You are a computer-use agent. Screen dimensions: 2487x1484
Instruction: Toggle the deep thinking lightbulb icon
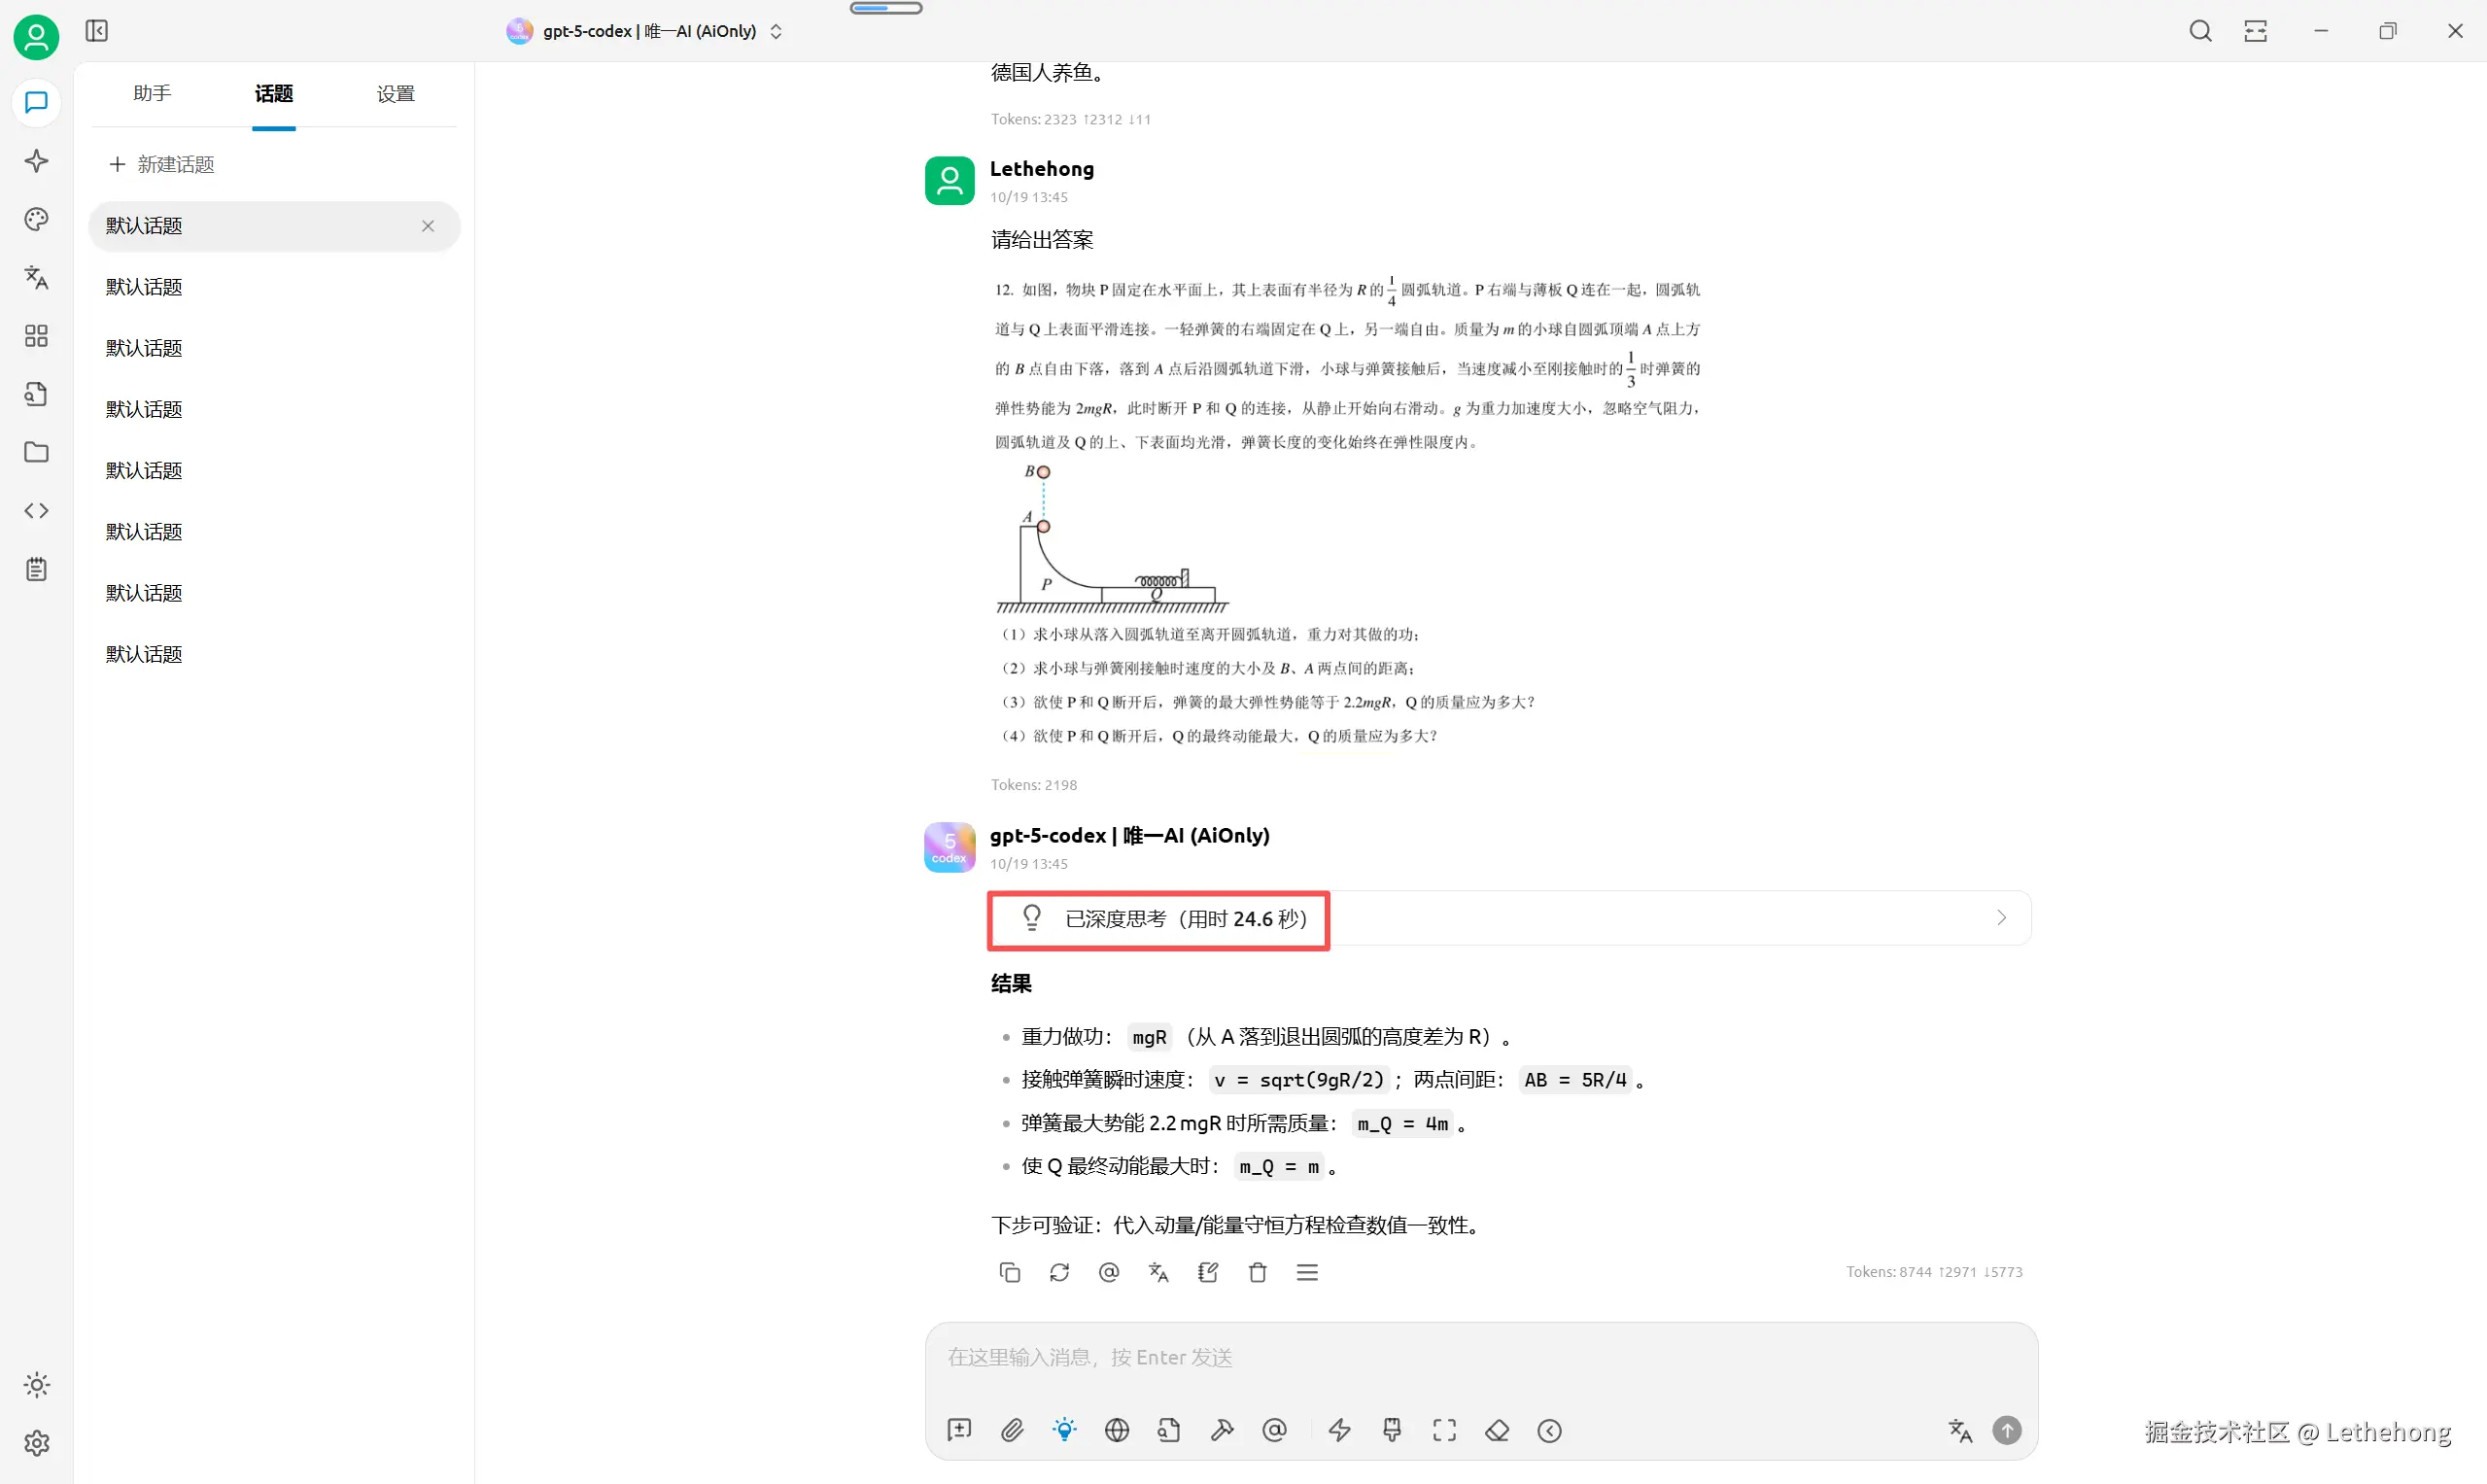point(1064,1430)
